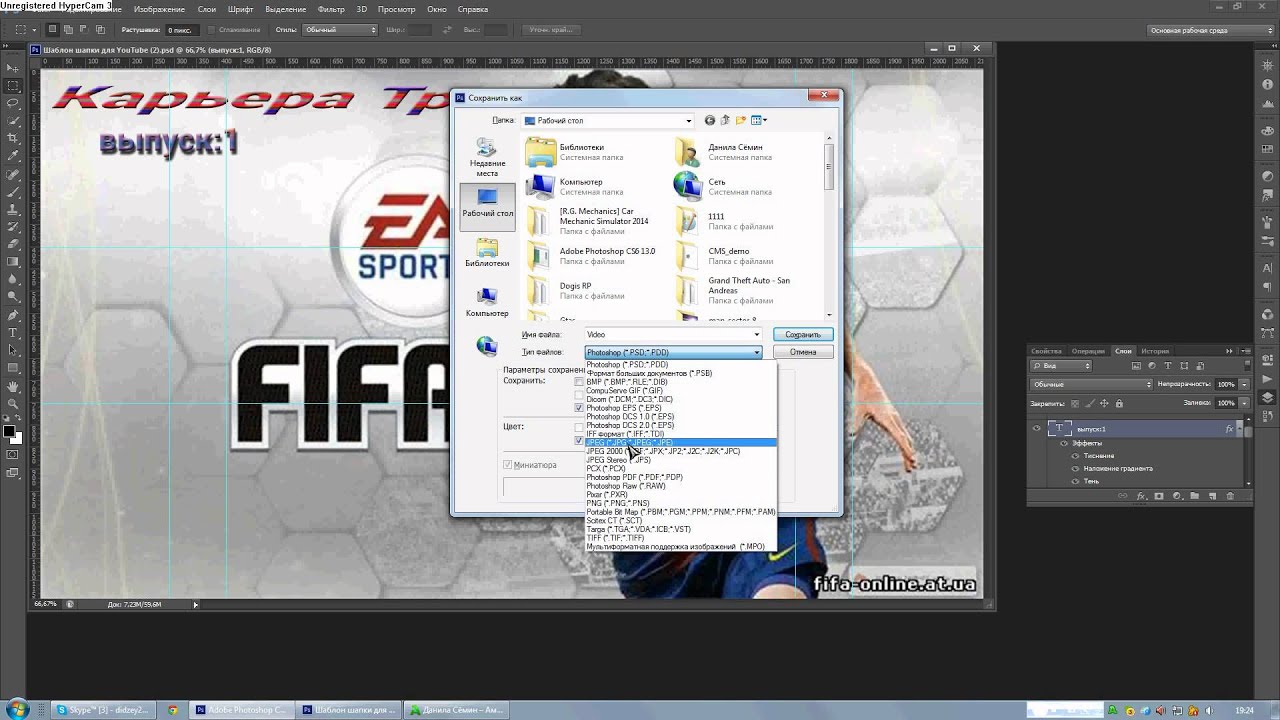This screenshot has height=720, width=1280.
Task: Collapse the Тип файлов dropdown
Action: coord(756,352)
